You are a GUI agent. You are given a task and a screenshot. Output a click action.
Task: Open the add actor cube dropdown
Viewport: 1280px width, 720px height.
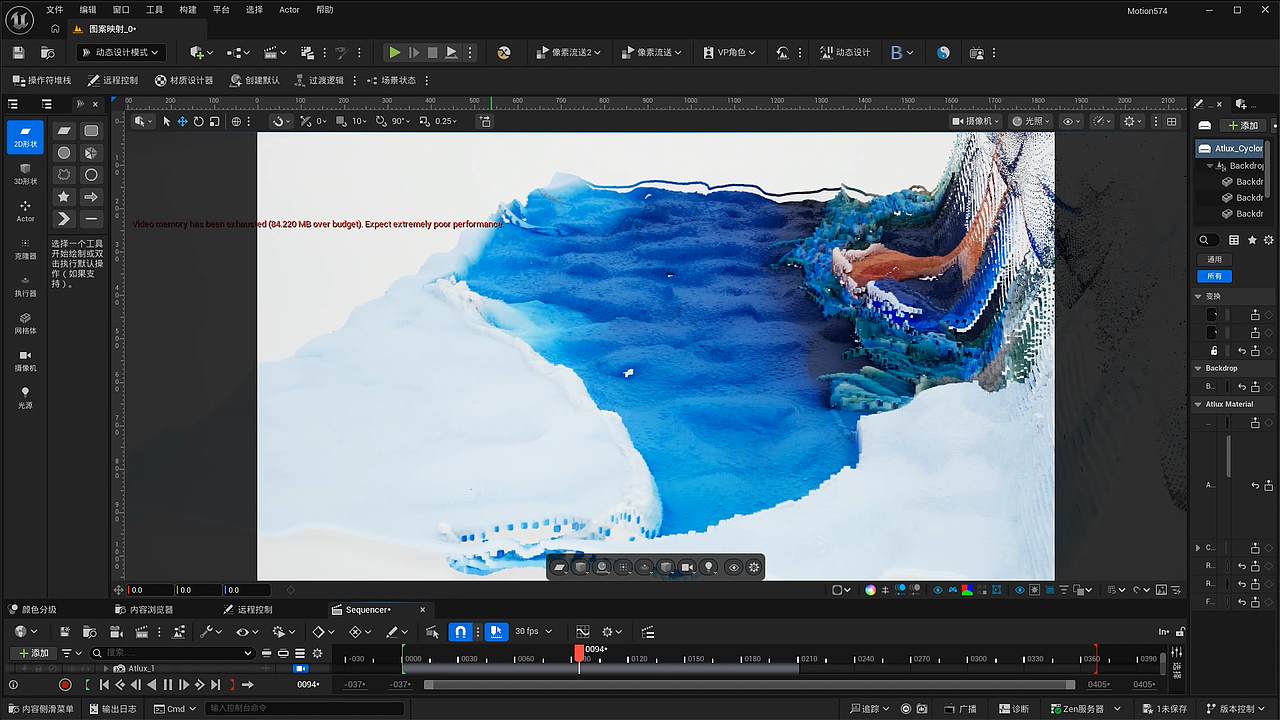point(201,52)
